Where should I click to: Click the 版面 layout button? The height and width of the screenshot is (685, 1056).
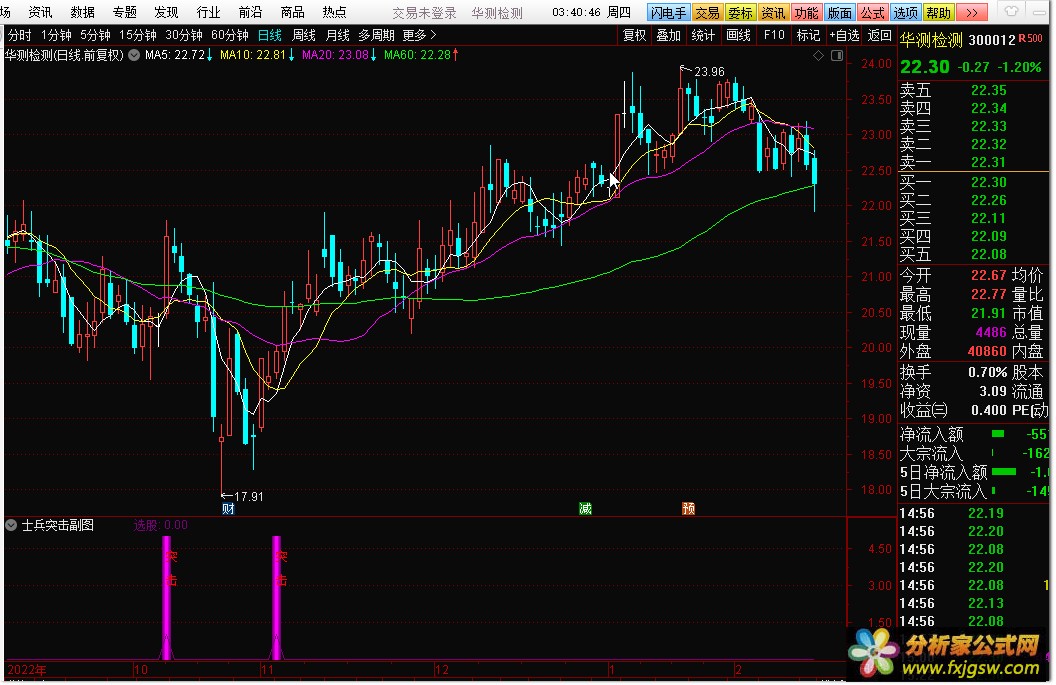839,13
